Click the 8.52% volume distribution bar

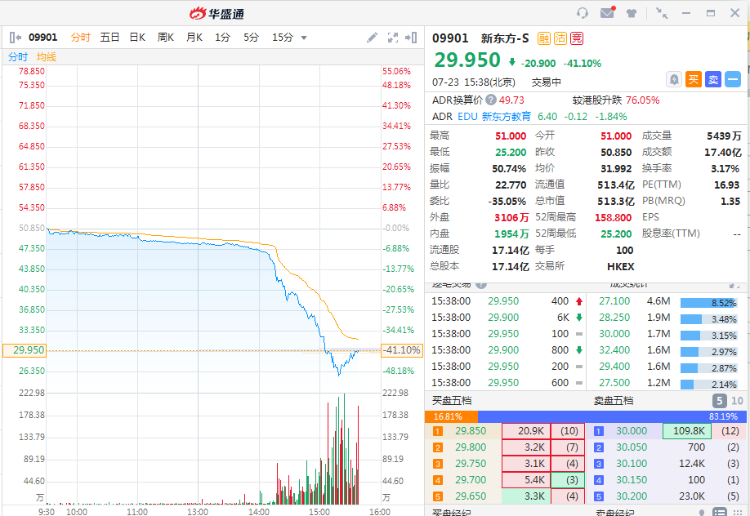[x=709, y=303]
